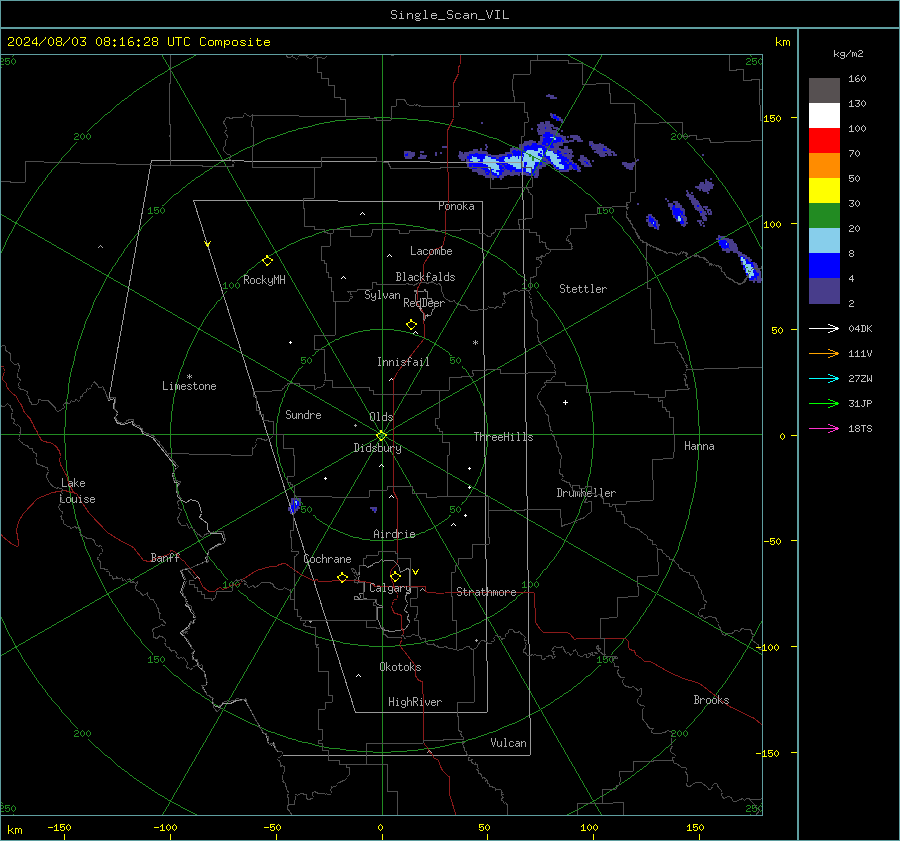Viewport: 900px width, 841px height.
Task: Click the Lacombe town label
Action: click(x=431, y=251)
